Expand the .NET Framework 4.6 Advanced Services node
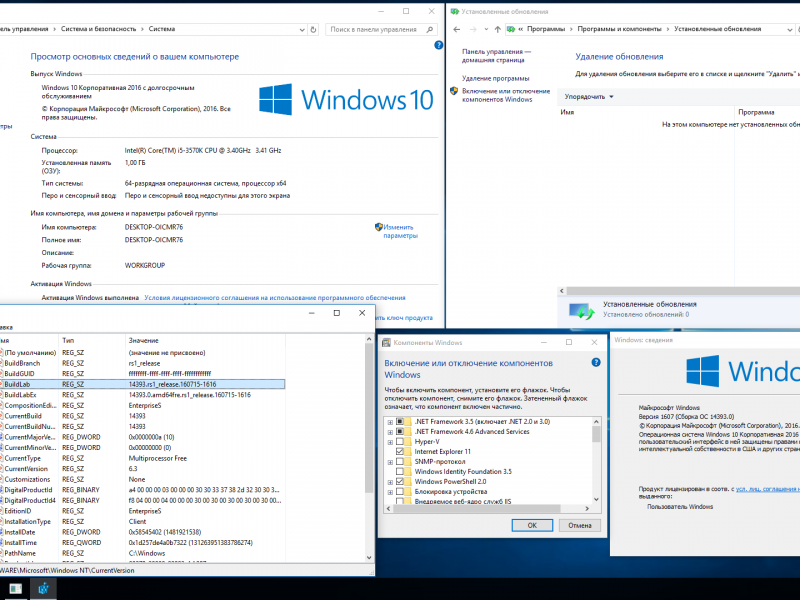This screenshot has width=800, height=600. pyautogui.click(x=390, y=432)
